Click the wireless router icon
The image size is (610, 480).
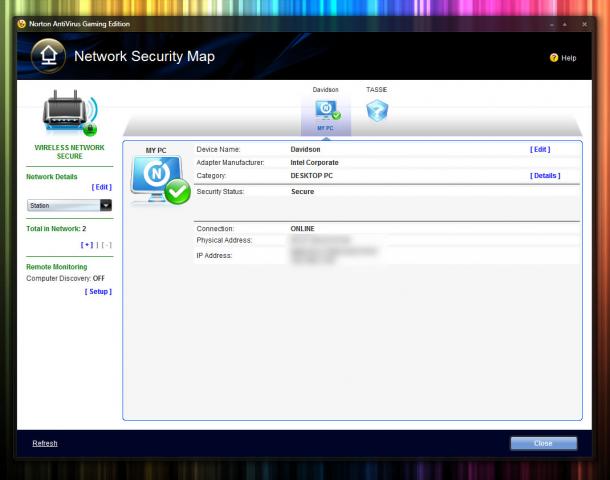[70, 113]
